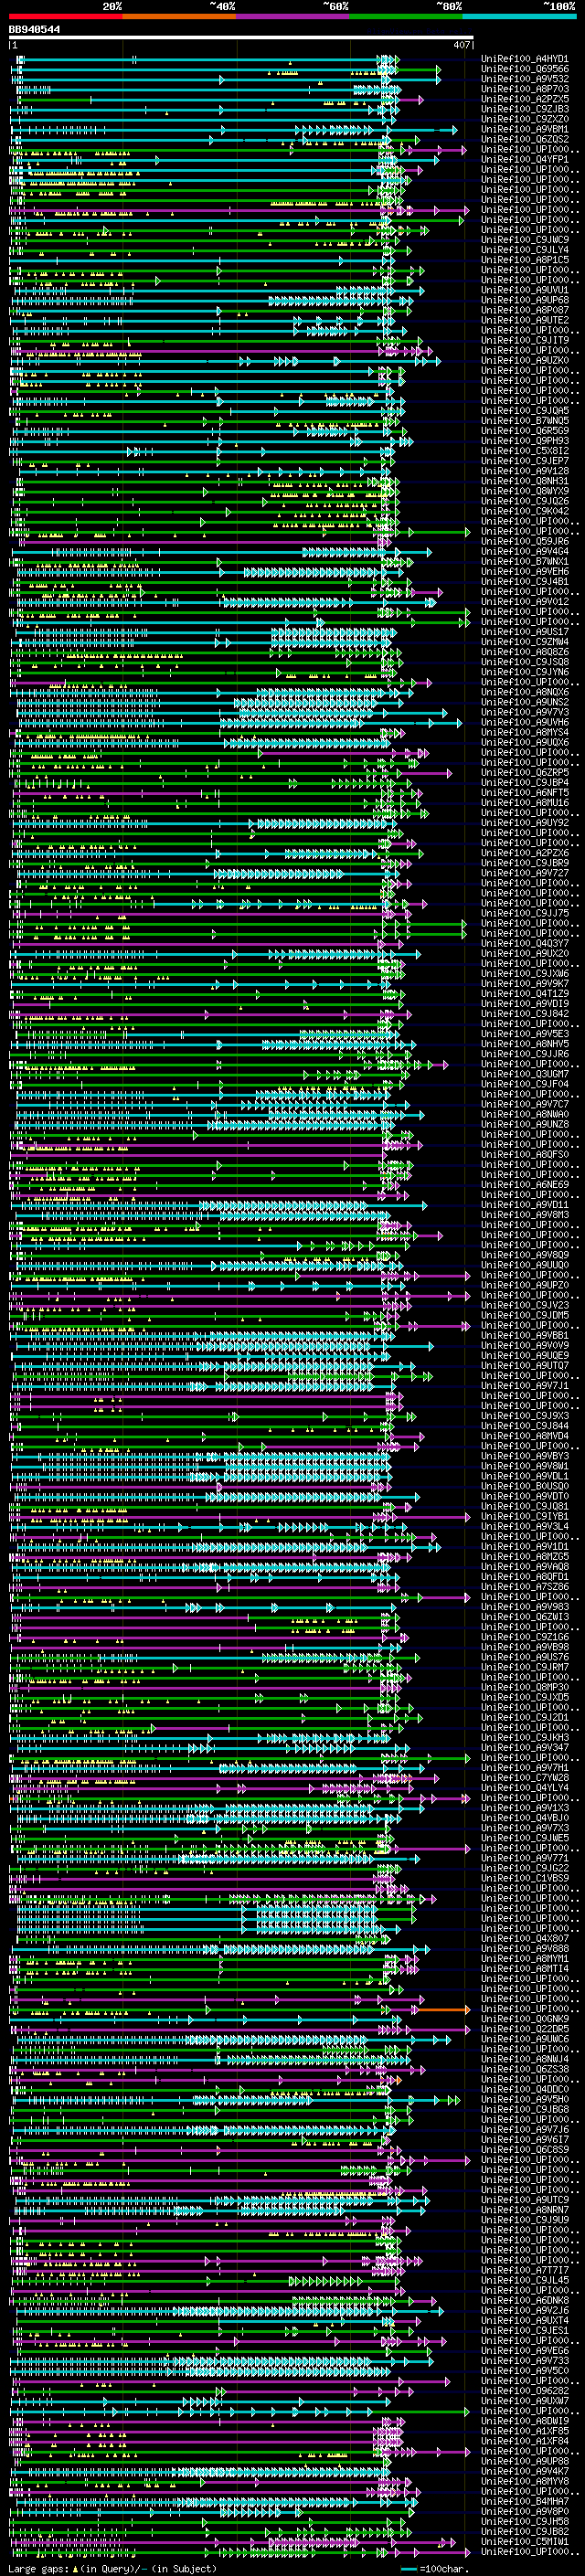Pick the UniRef100_A9UTC9 sequence name
Viewport: 585px width, 2576px height.
point(524,2200)
